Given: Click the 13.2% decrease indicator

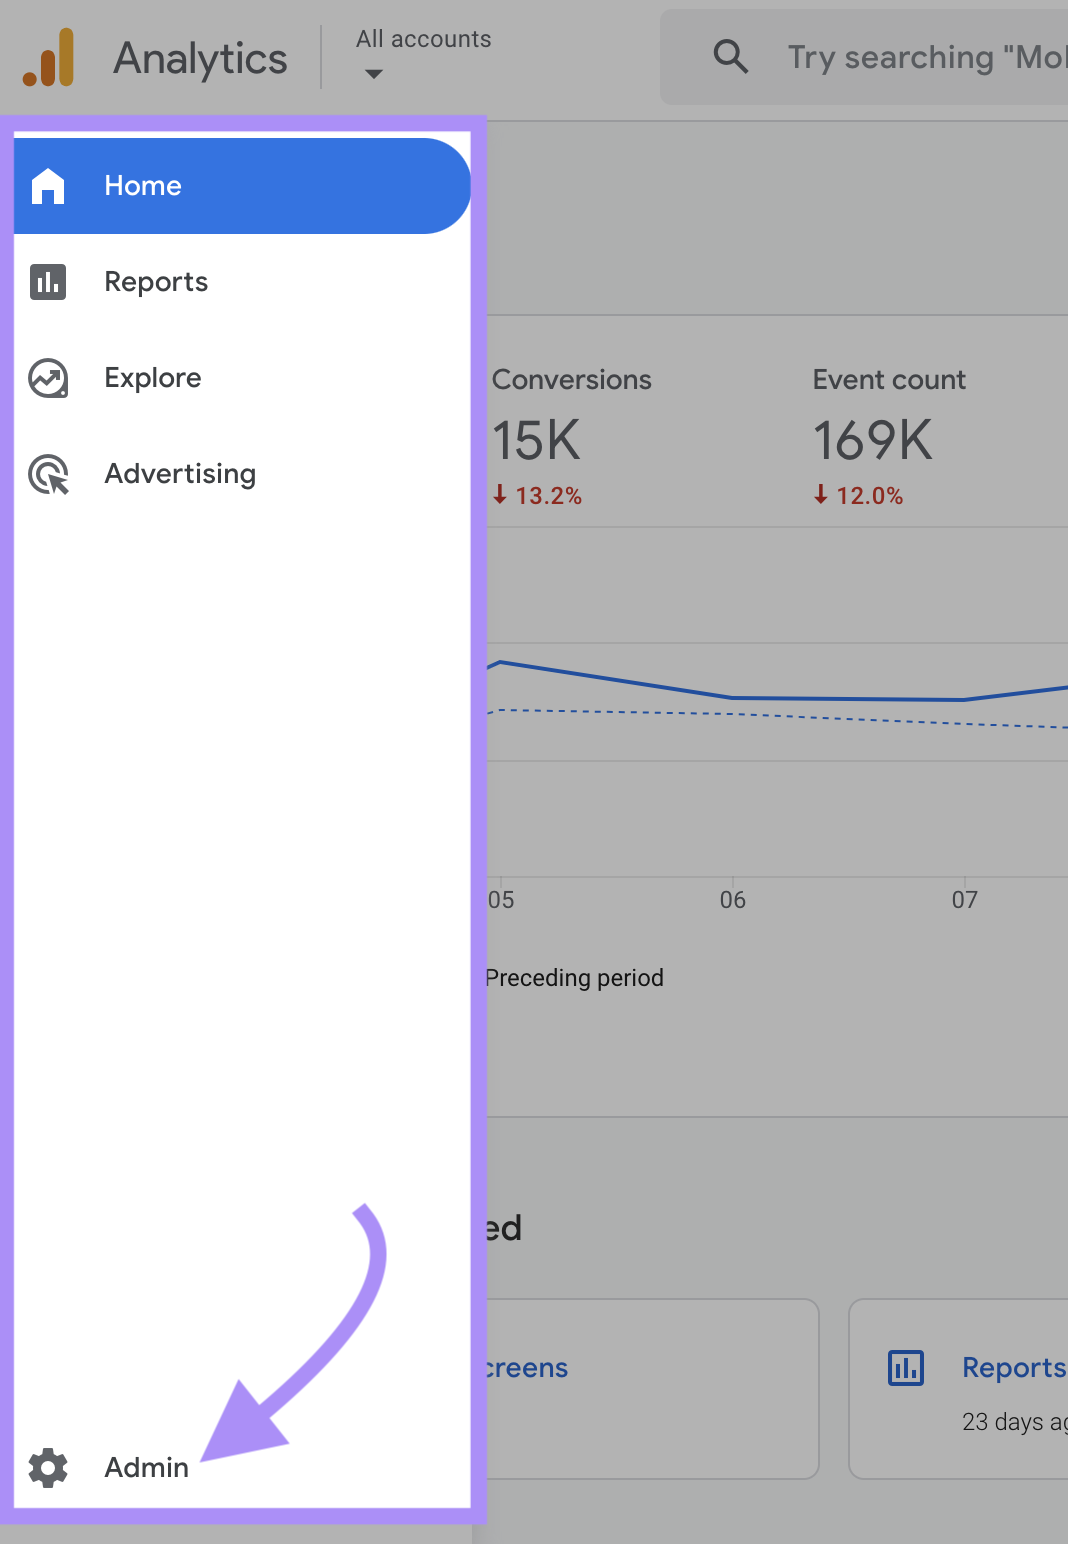Looking at the screenshot, I should click(538, 495).
